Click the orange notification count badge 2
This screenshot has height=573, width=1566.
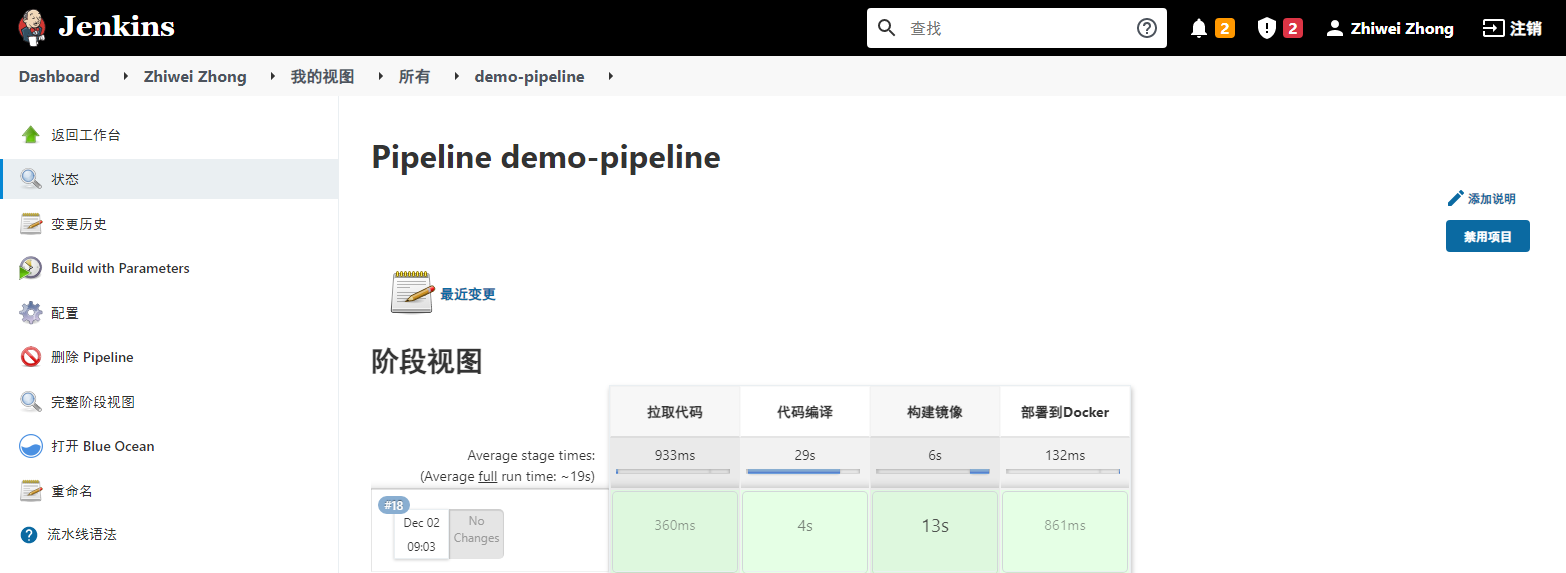(x=1224, y=28)
